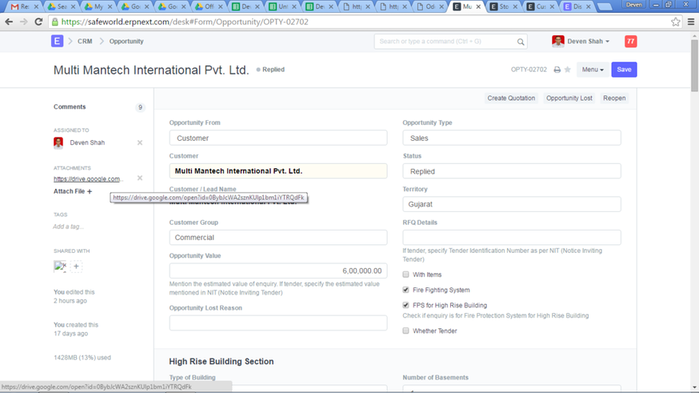Switch to the 'Off' Google Drive tab

tap(209, 7)
